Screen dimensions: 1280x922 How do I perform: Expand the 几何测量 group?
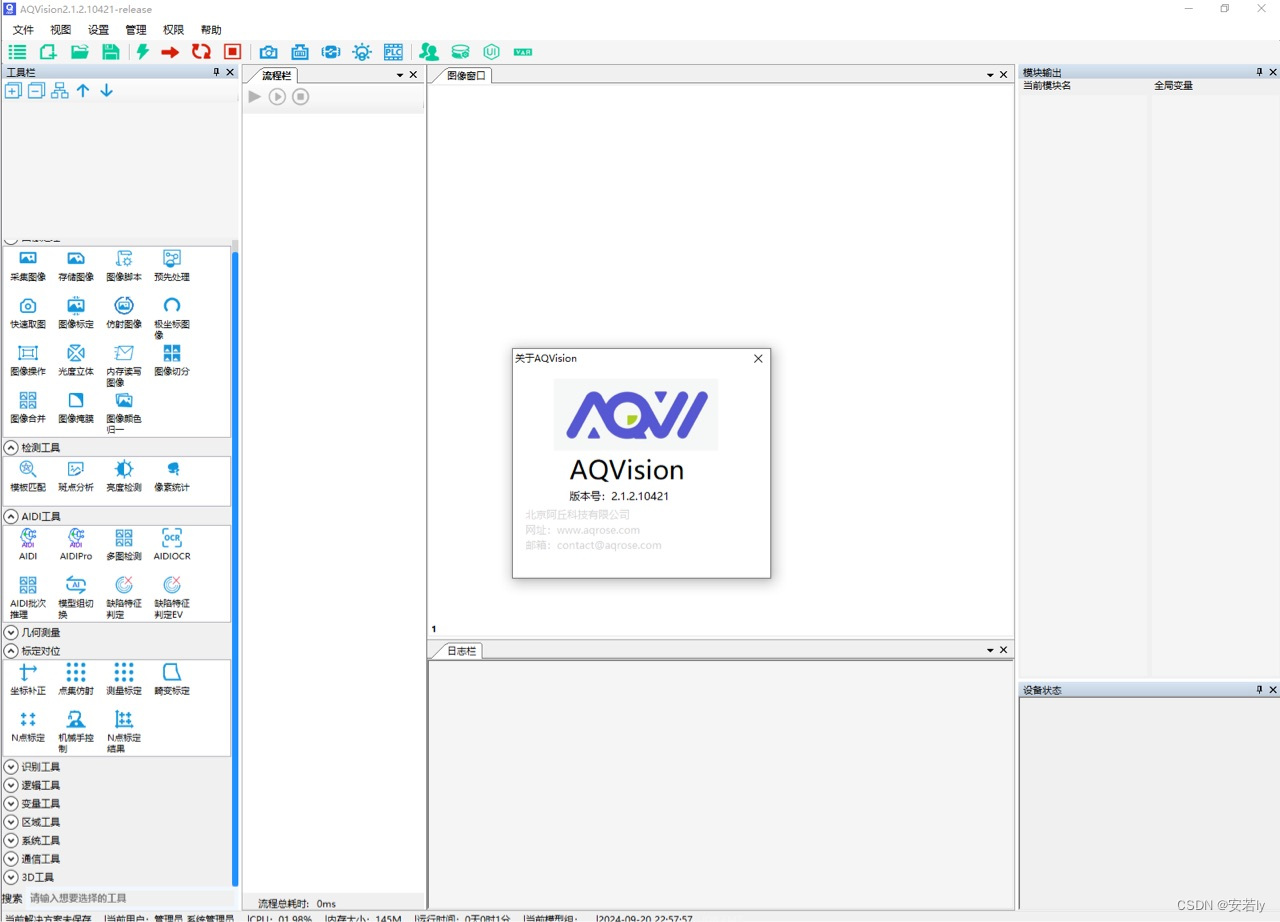coord(11,633)
